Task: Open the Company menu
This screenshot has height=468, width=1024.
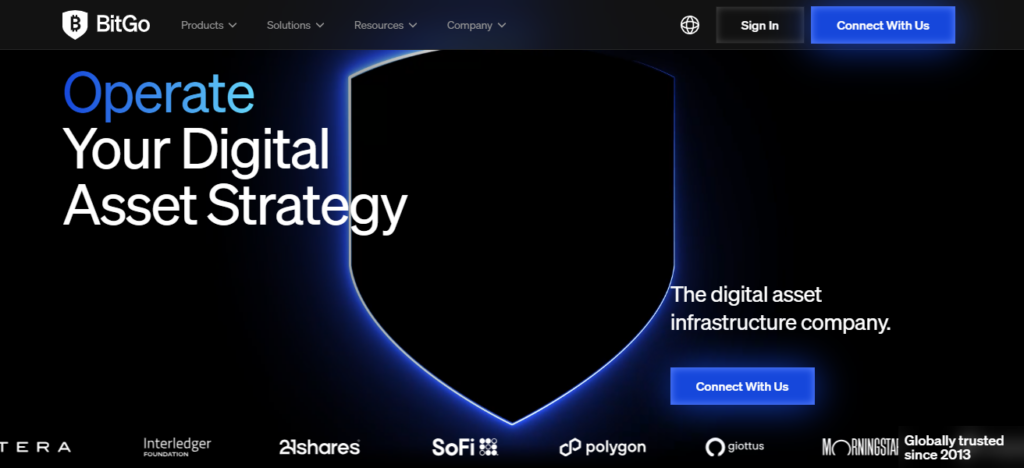Action: [476, 25]
